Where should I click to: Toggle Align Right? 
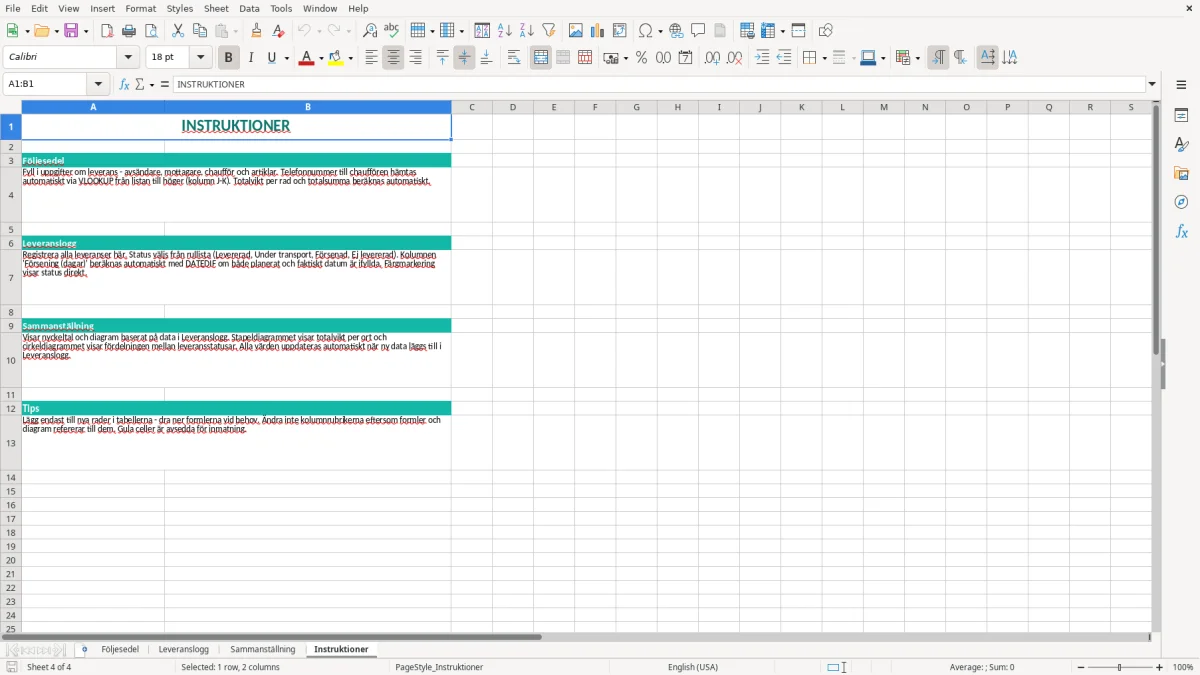(x=415, y=58)
